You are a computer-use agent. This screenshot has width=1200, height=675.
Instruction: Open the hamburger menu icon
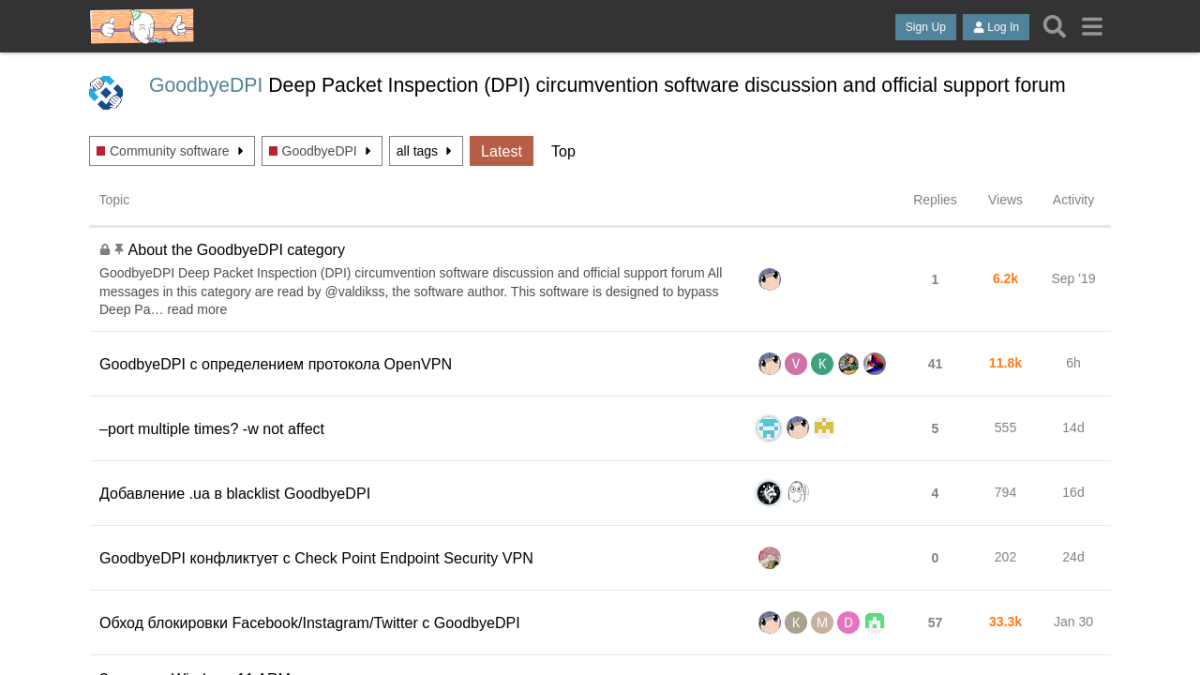[x=1092, y=27]
